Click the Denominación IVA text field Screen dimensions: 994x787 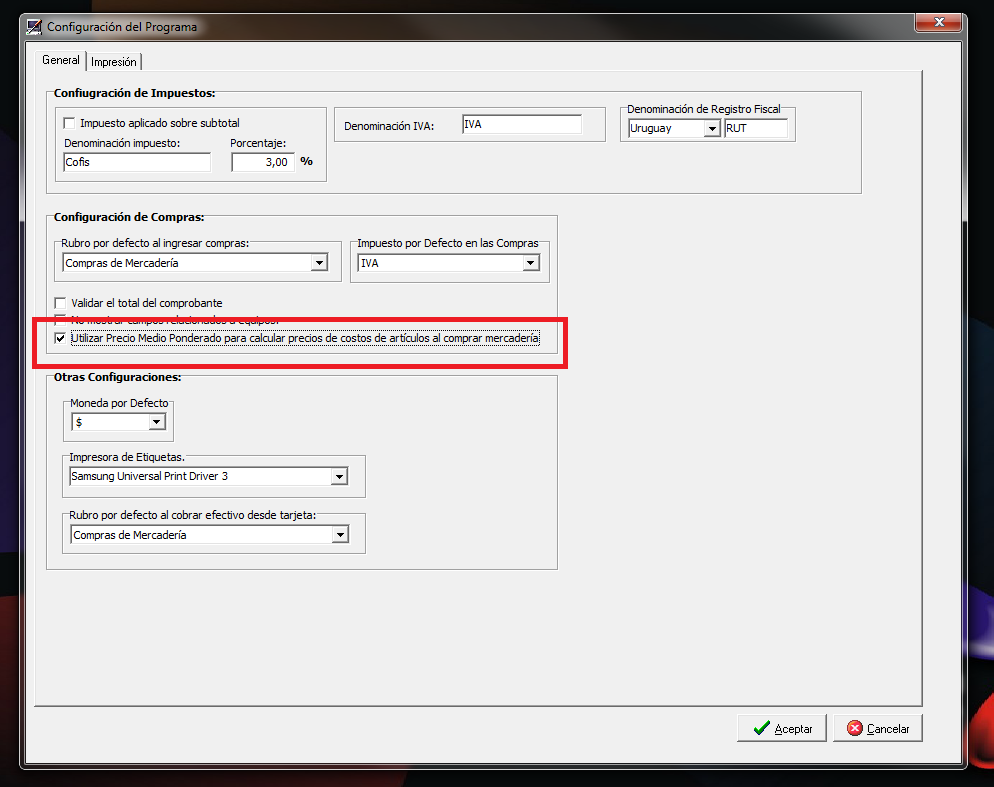(521, 125)
